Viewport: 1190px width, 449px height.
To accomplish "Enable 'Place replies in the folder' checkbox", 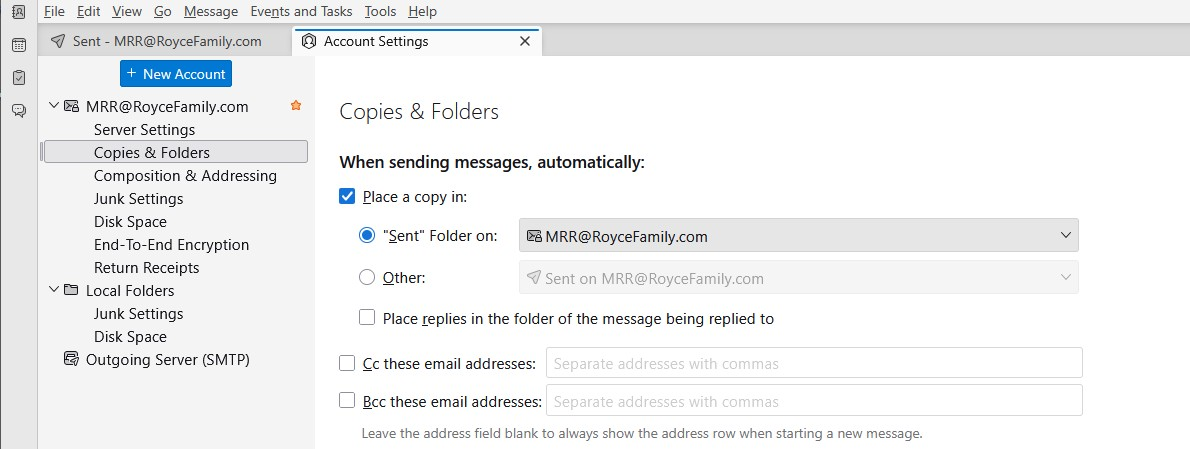I will [367, 319].
